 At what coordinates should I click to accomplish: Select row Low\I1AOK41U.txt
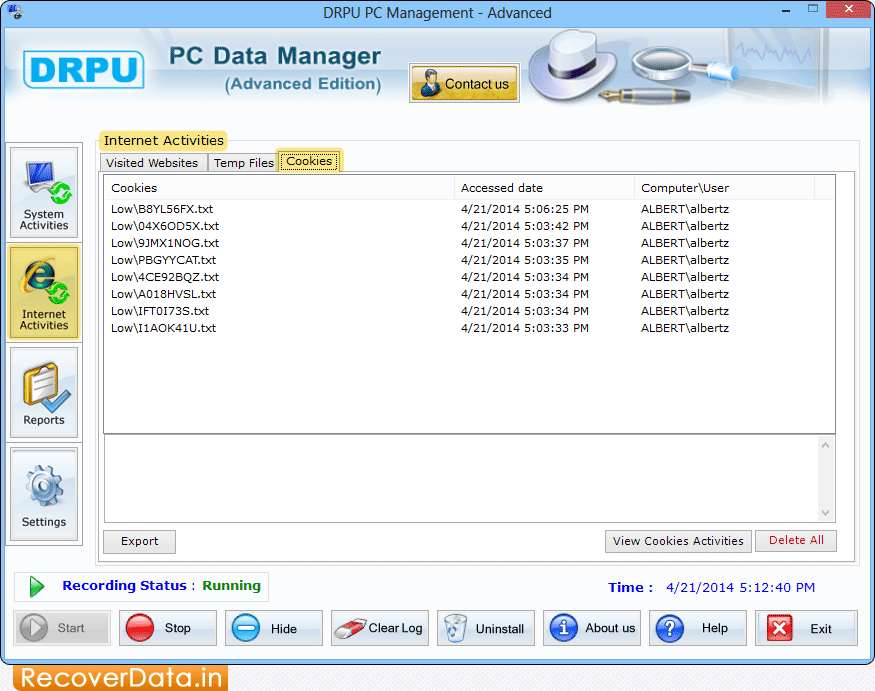[469, 328]
